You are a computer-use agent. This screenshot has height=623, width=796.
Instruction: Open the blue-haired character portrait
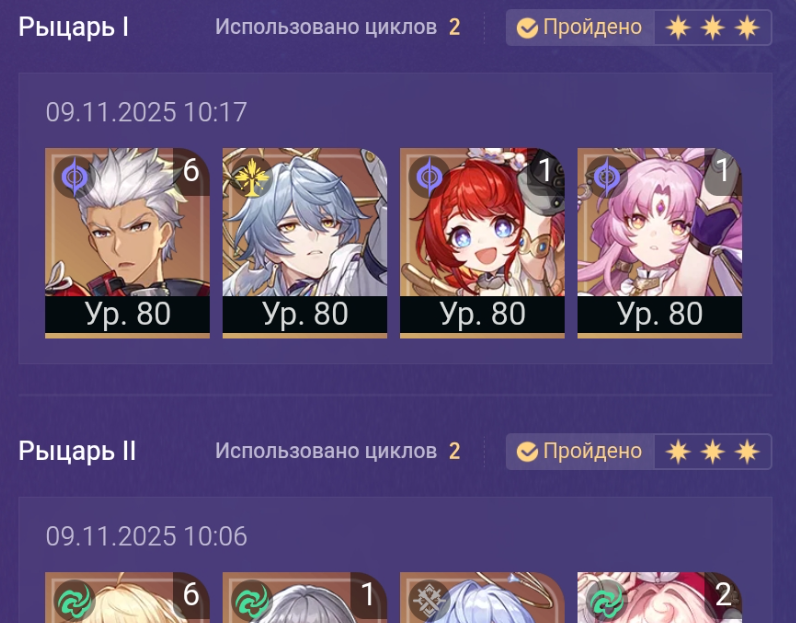pos(305,243)
